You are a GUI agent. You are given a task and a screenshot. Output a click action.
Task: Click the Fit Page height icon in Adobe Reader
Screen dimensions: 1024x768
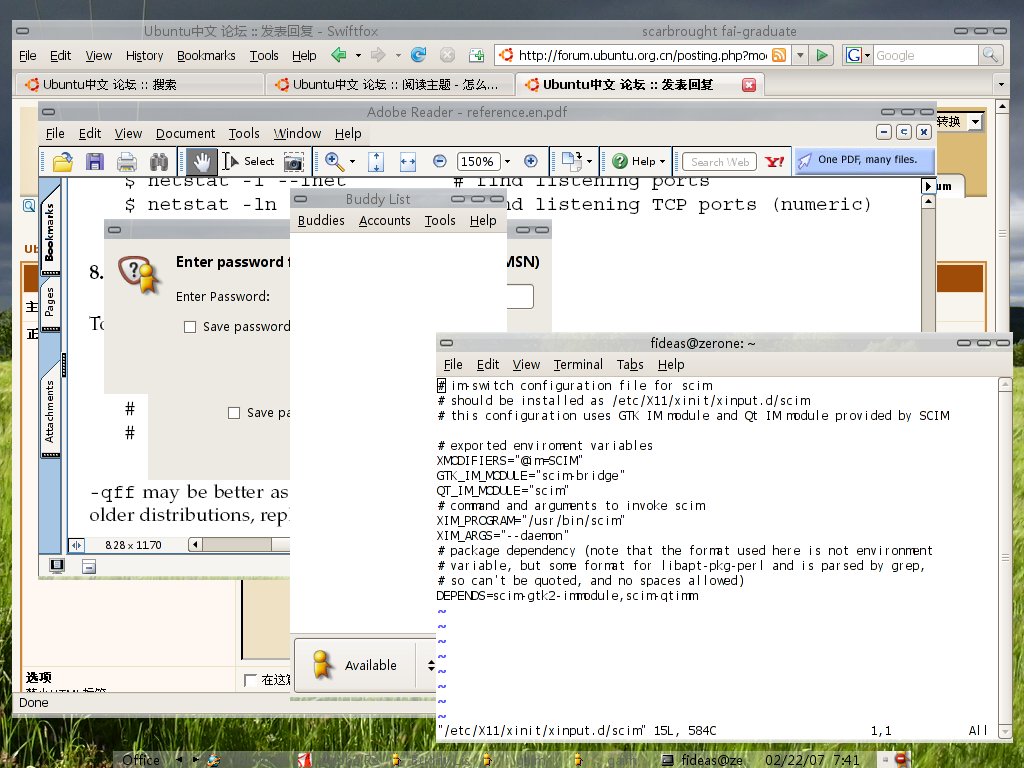coord(376,161)
